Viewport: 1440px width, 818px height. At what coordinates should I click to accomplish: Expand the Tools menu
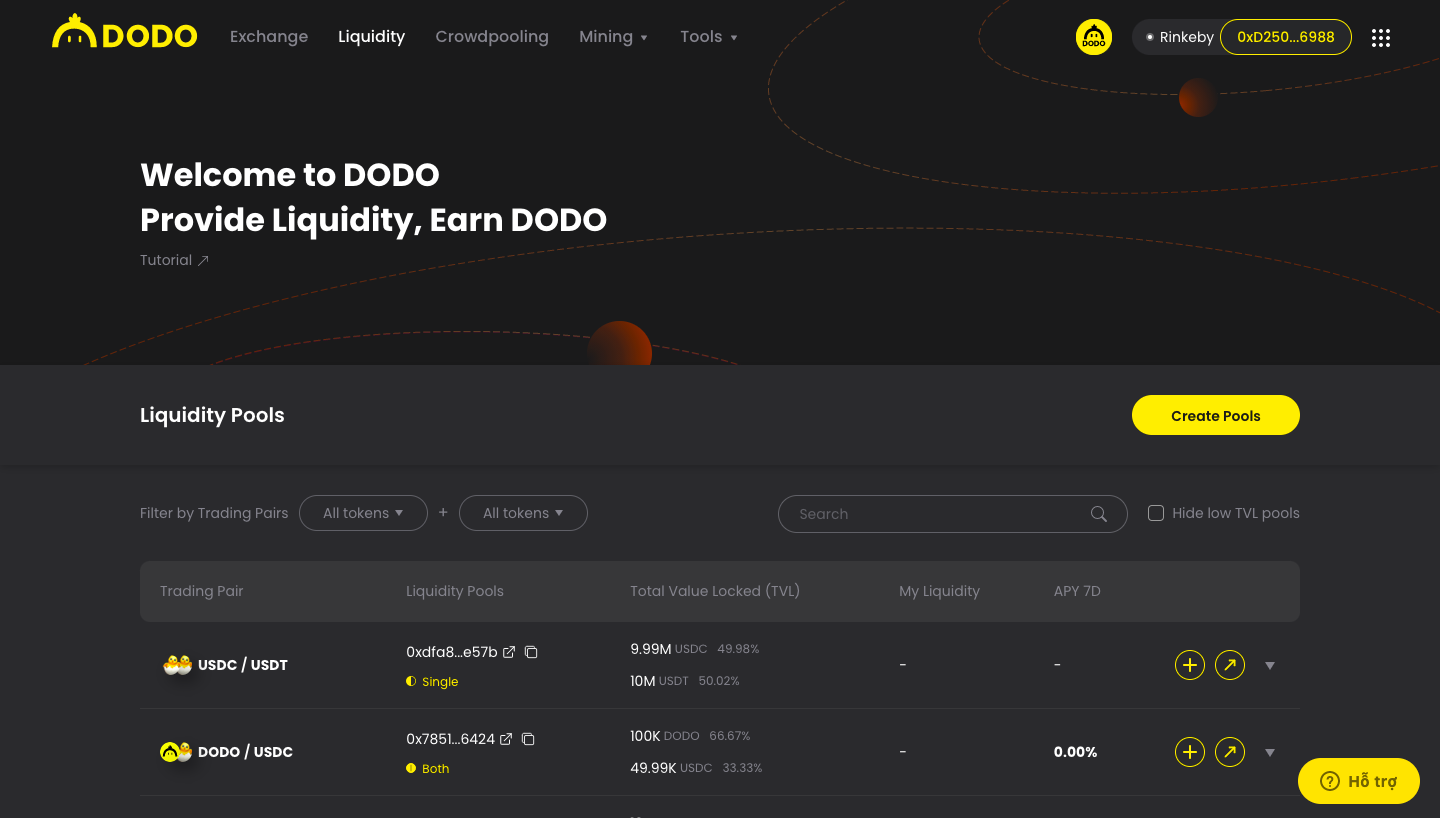coord(709,37)
